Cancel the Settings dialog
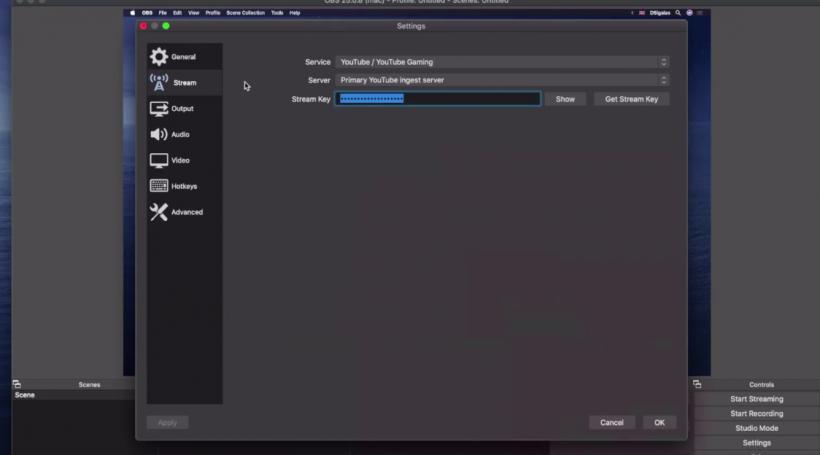This screenshot has height=455, width=820. click(612, 423)
